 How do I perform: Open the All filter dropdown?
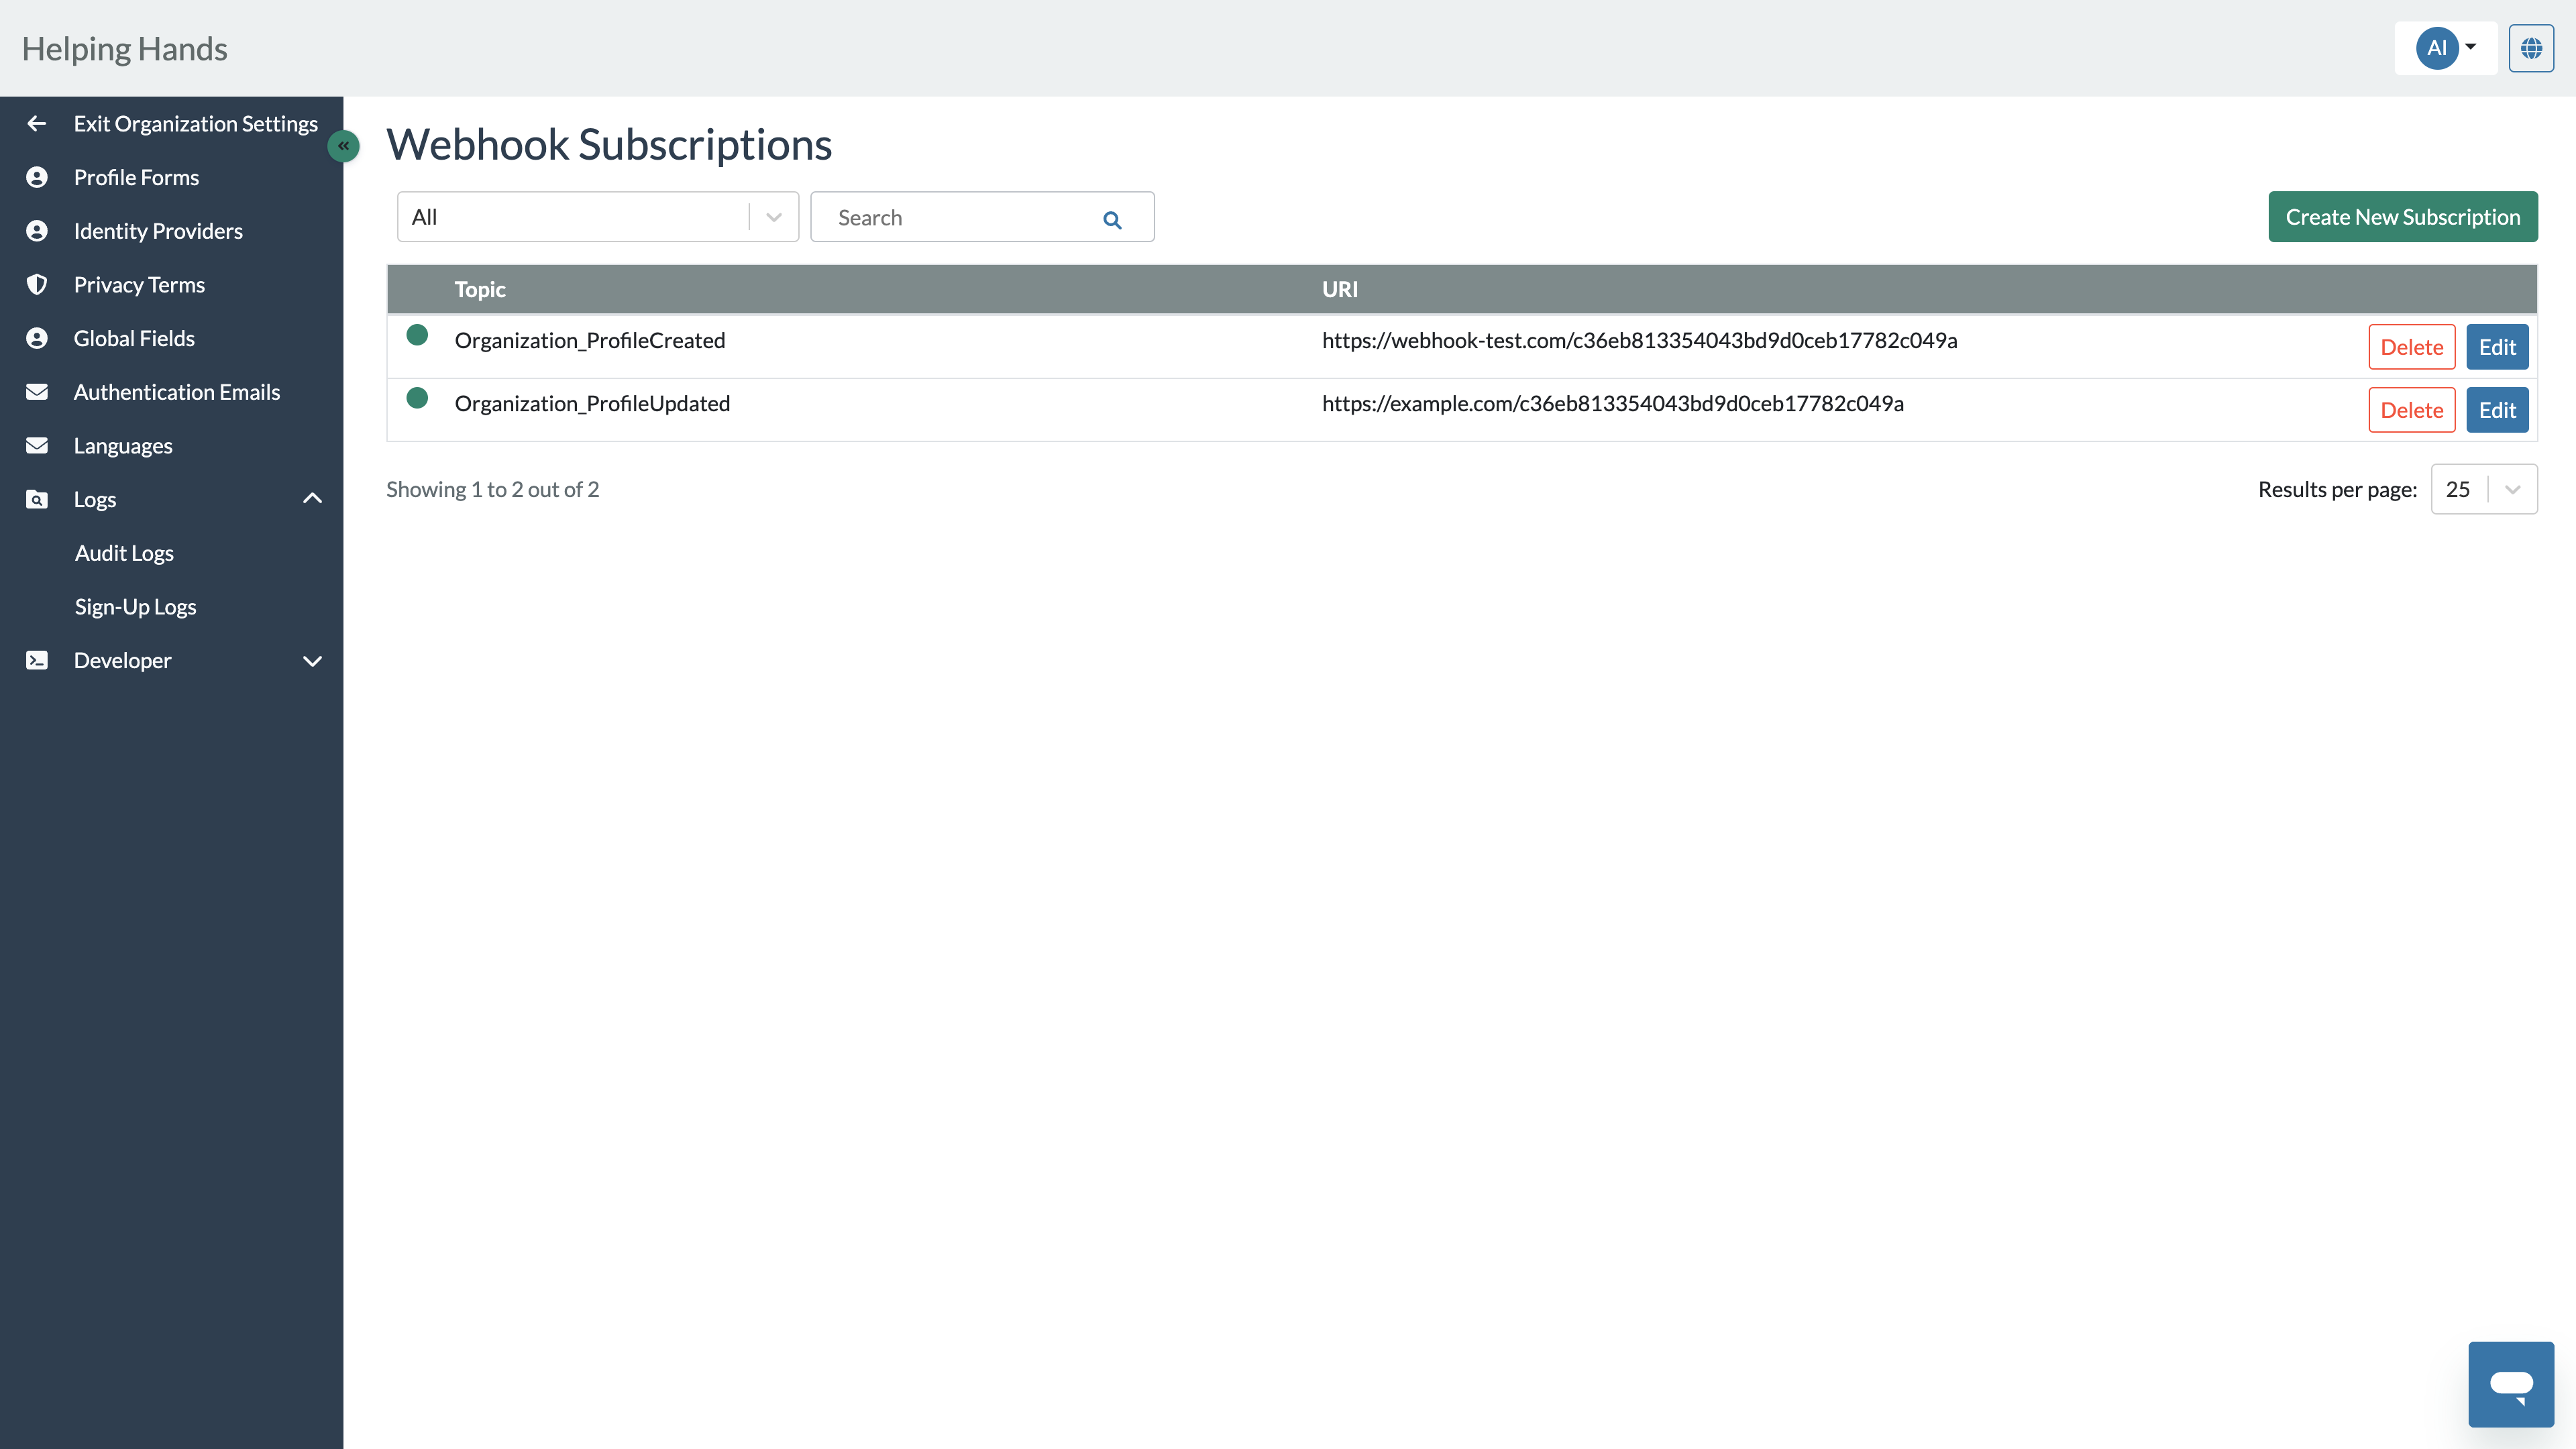tap(597, 217)
